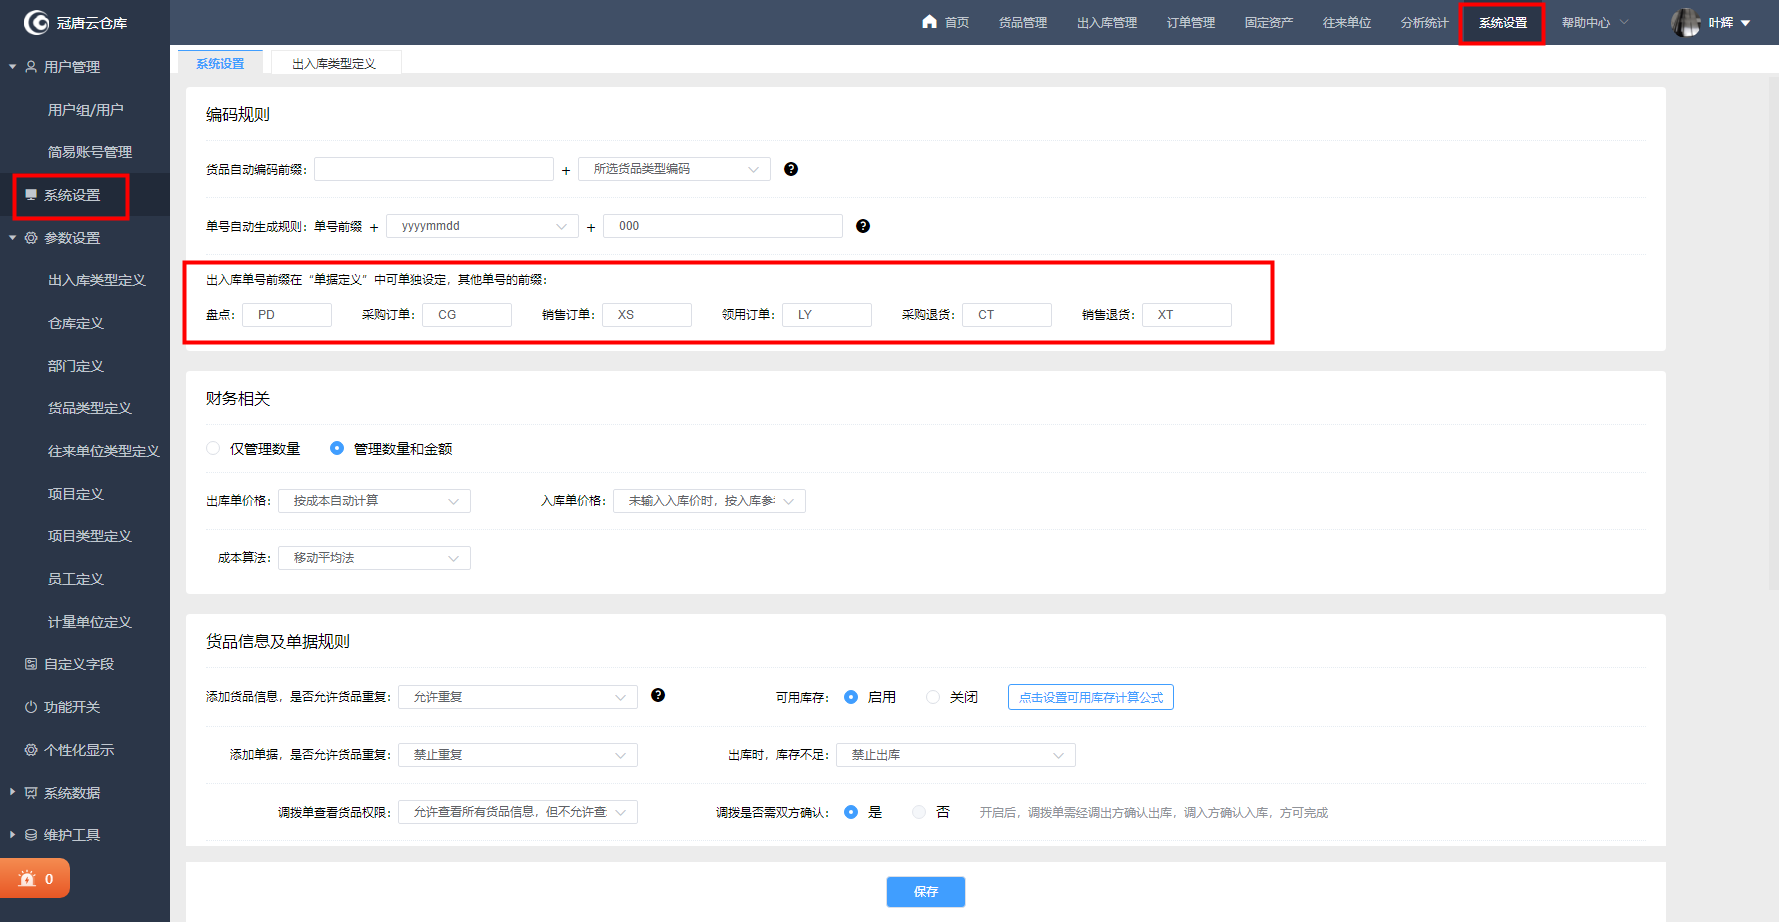The height and width of the screenshot is (922, 1779).
Task: Click help icon beside 添加货品信息 dropdown
Action: [x=658, y=695]
